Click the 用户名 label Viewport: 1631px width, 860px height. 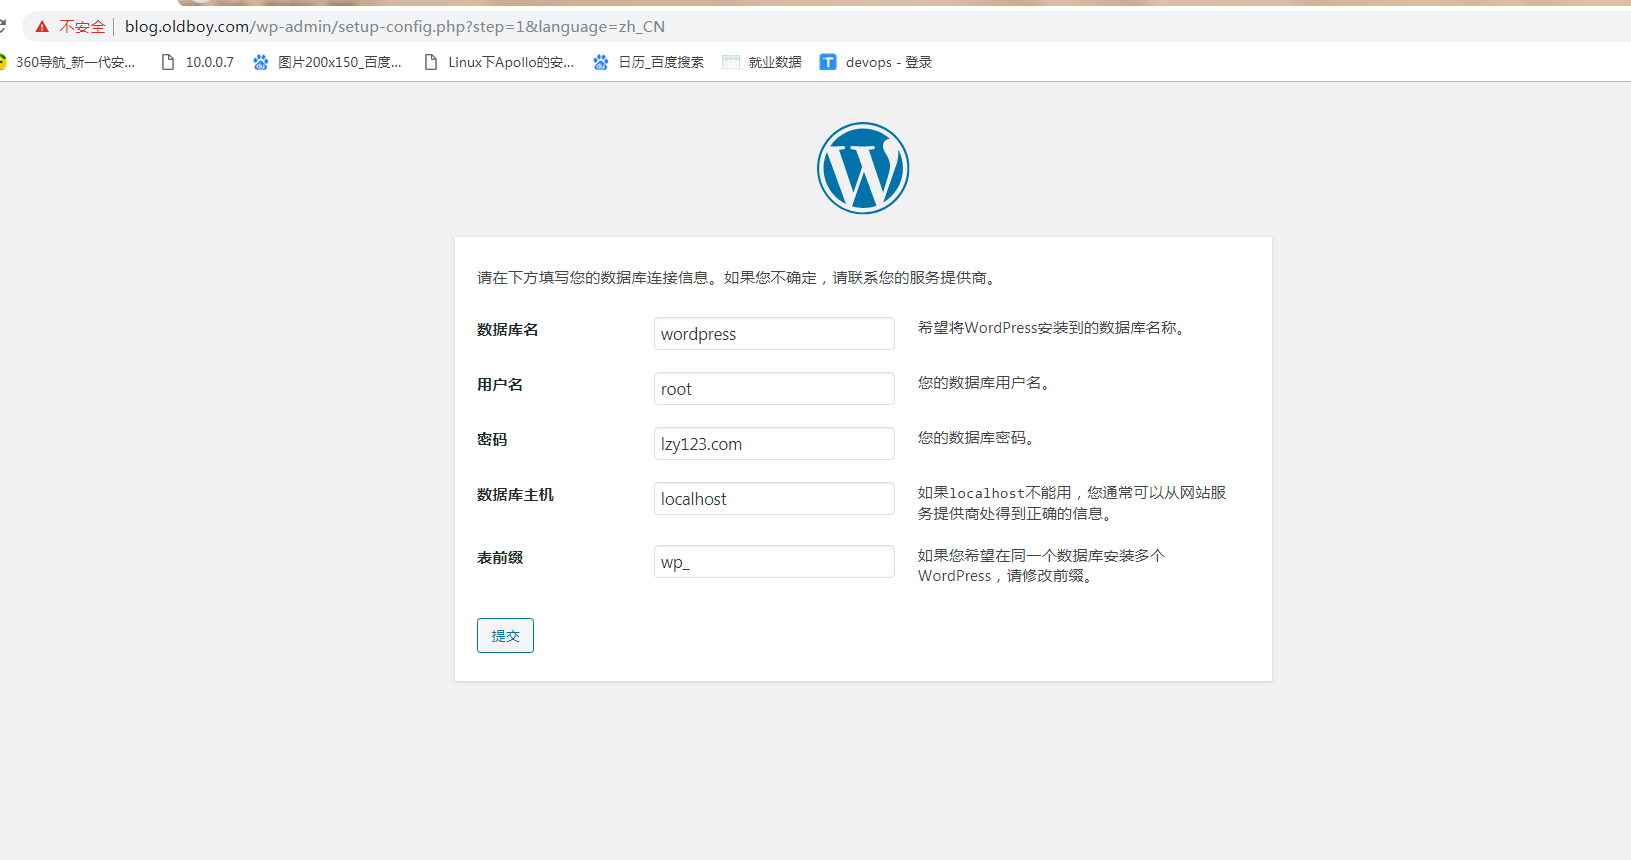click(x=500, y=385)
